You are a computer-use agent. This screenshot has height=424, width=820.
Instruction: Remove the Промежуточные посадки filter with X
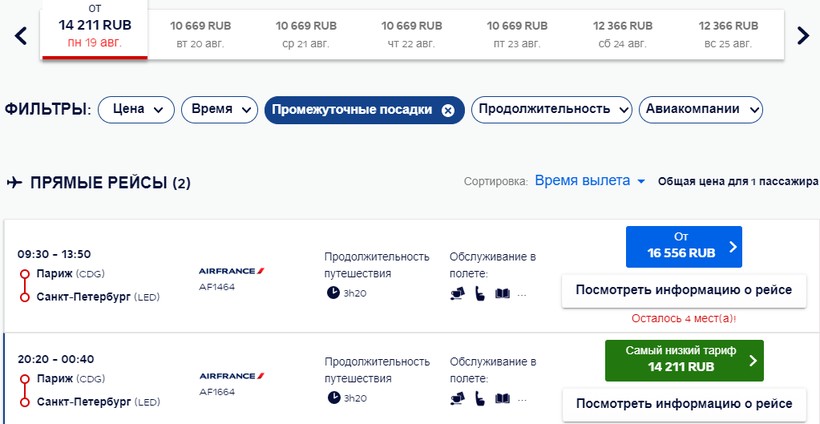tap(448, 110)
